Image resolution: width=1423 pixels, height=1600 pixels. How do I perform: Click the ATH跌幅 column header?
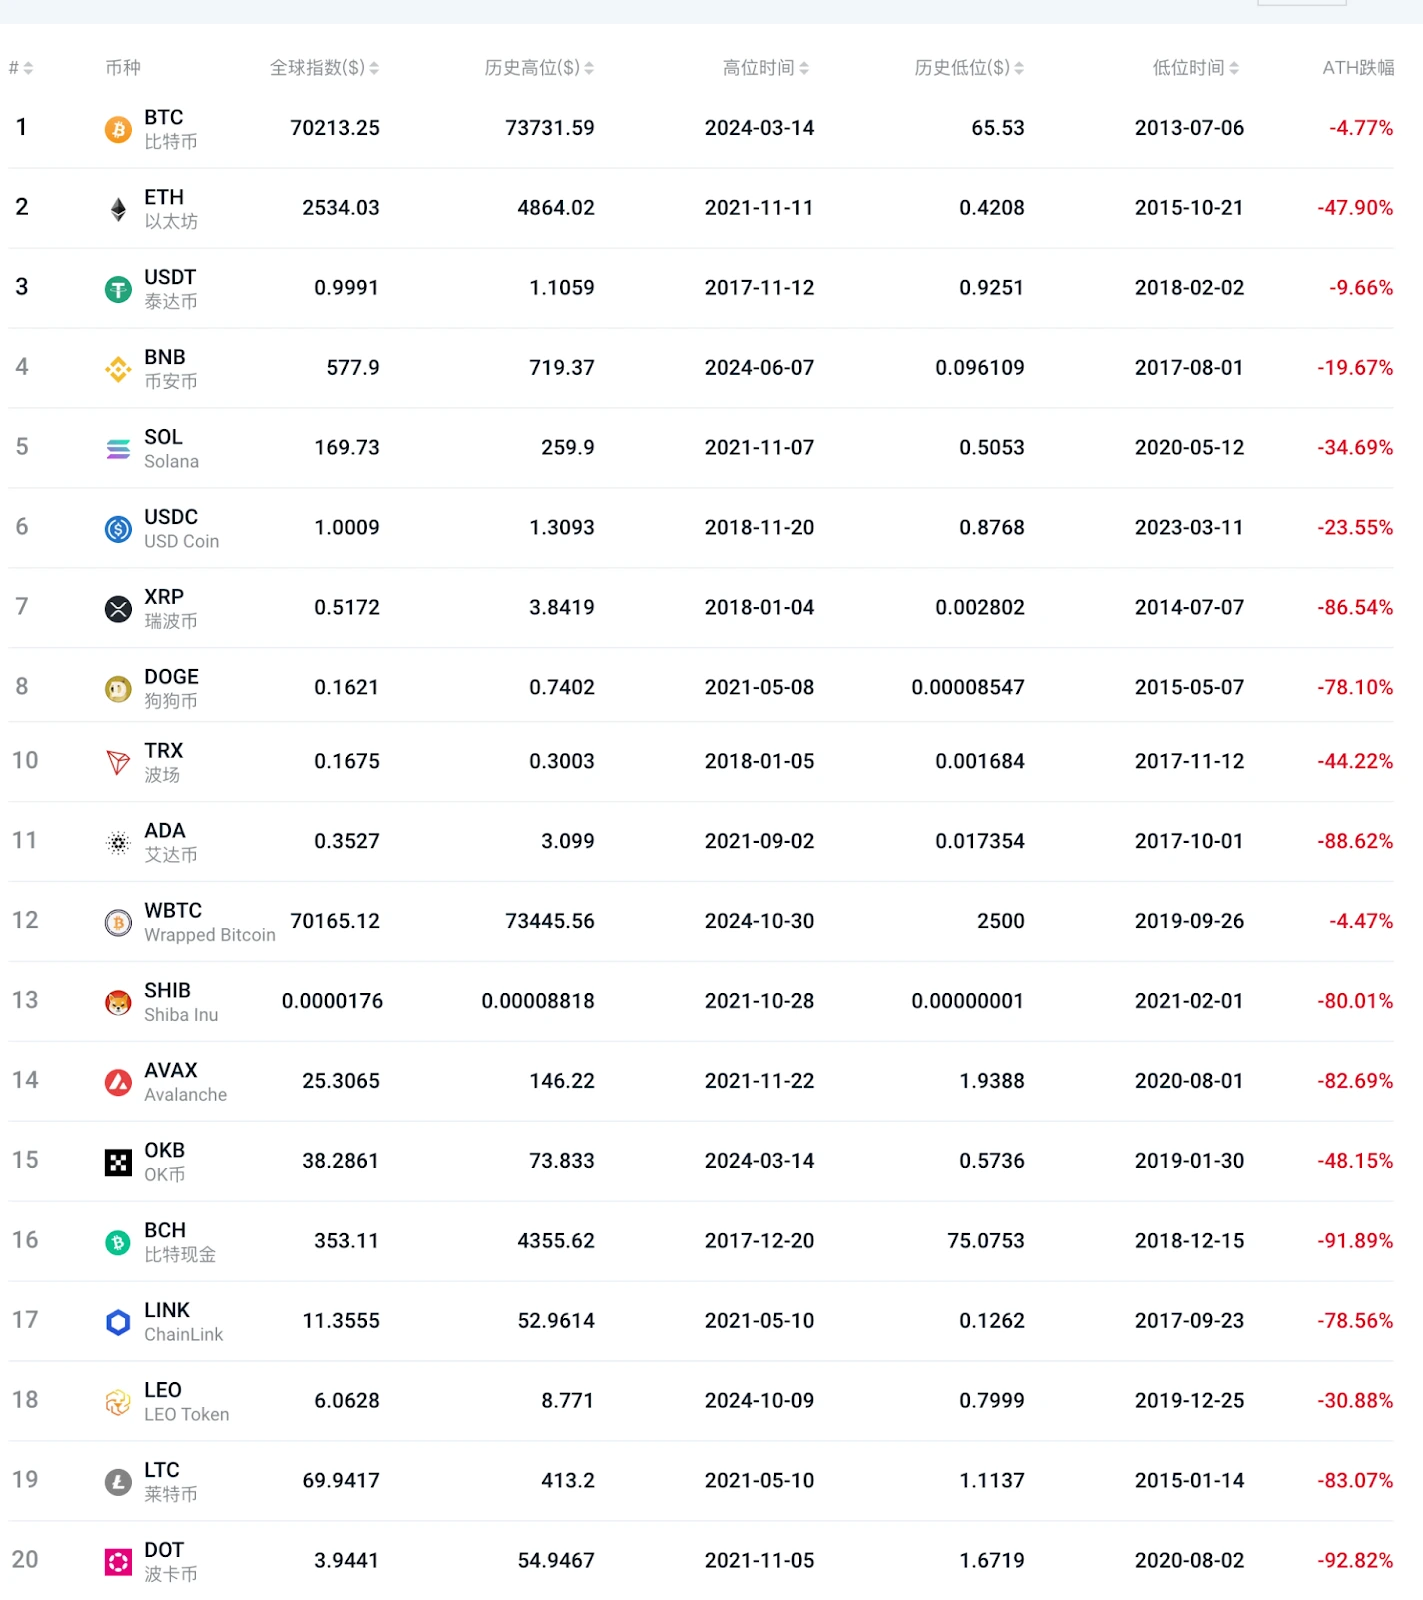(1358, 68)
